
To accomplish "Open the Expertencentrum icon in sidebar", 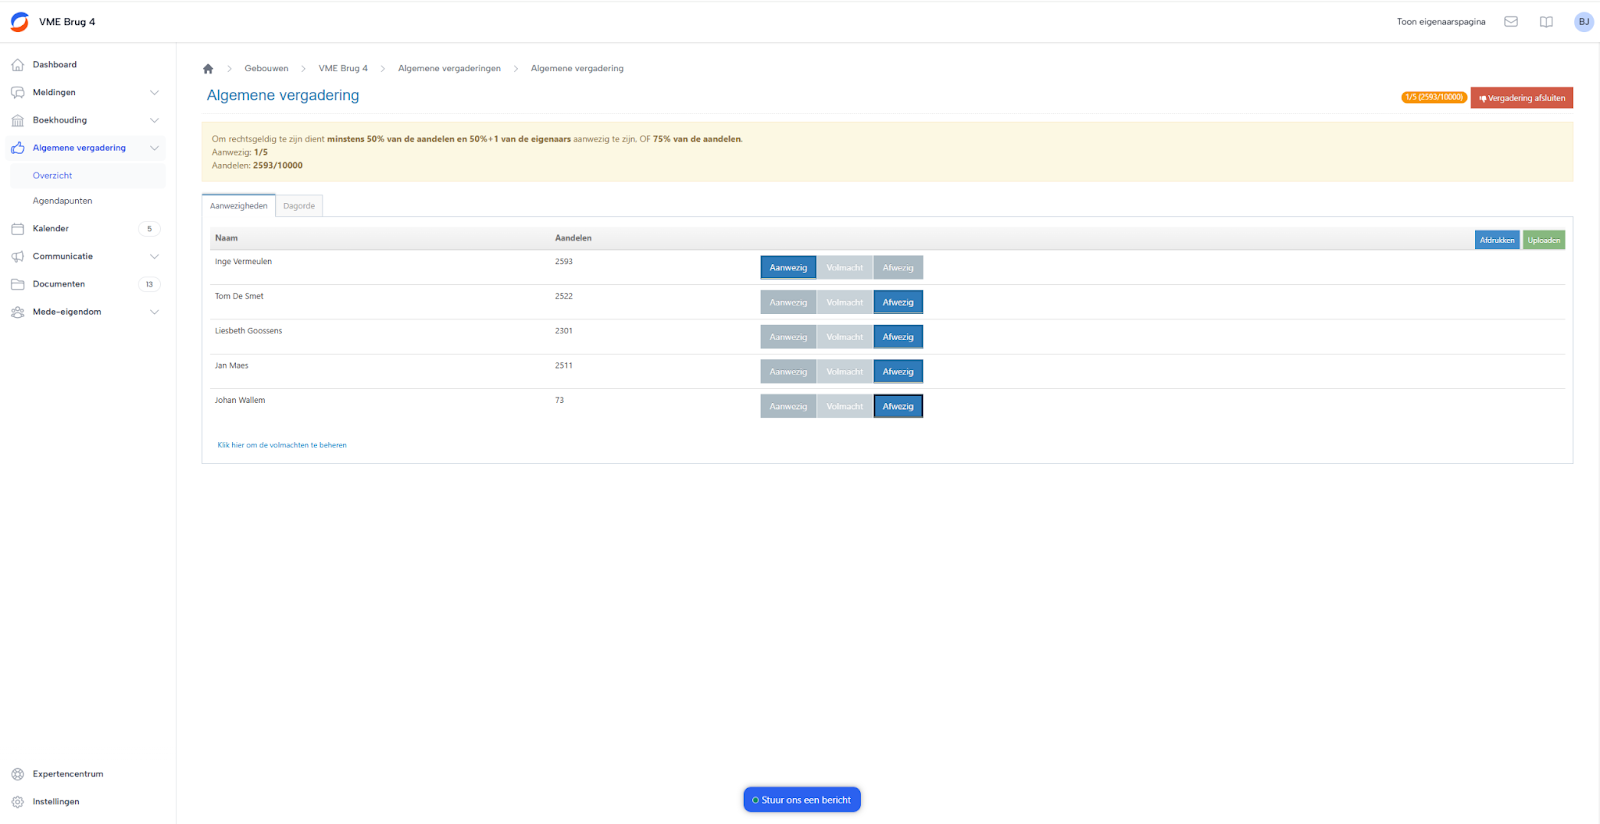I will [x=18, y=774].
